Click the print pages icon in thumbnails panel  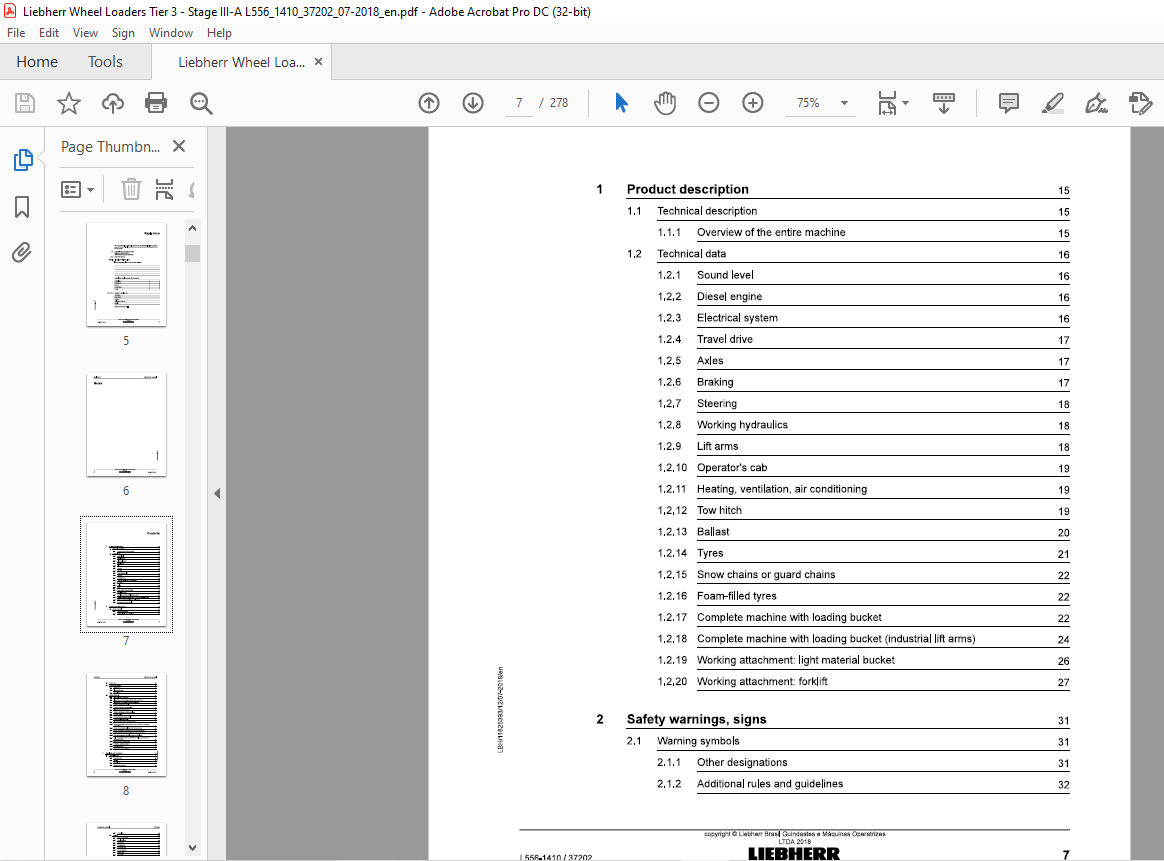pos(164,189)
